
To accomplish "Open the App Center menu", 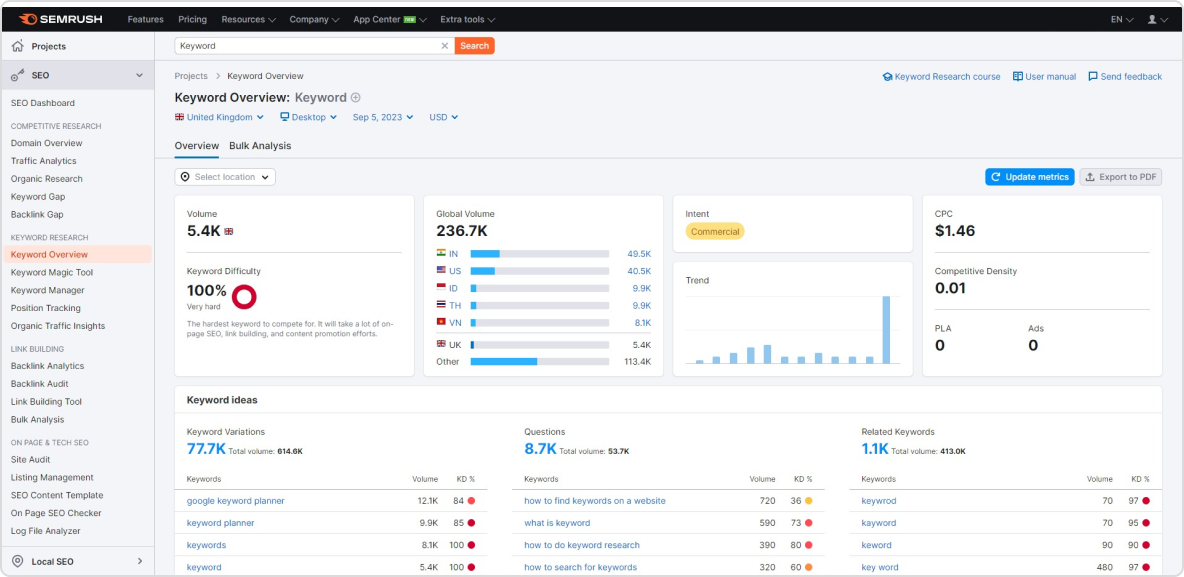I will pyautogui.click(x=390, y=20).
